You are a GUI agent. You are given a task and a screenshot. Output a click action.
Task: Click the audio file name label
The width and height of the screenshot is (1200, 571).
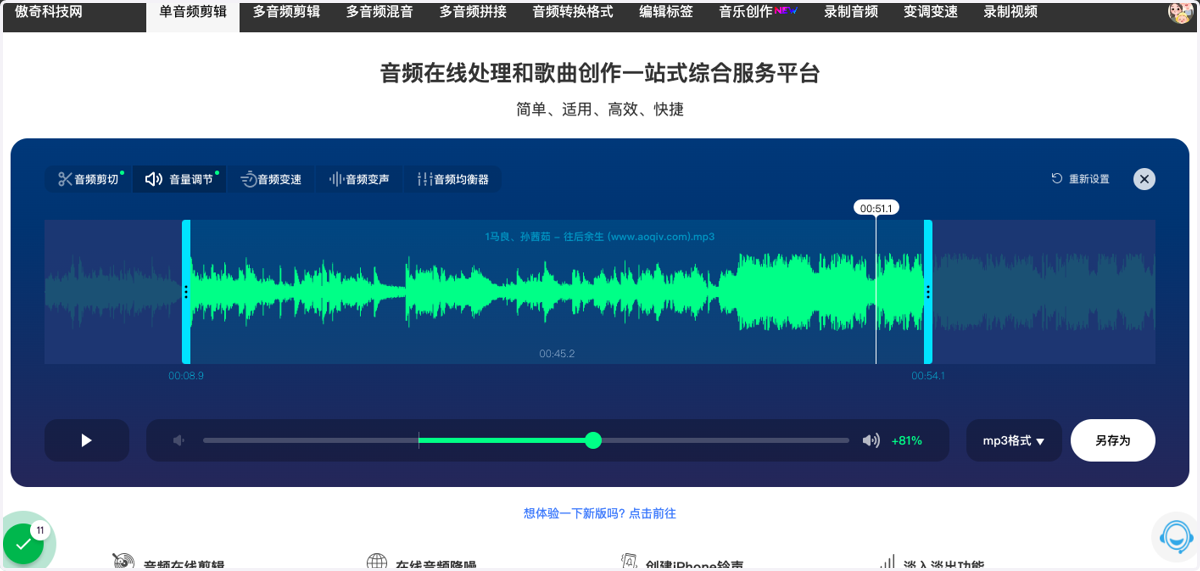click(x=600, y=237)
